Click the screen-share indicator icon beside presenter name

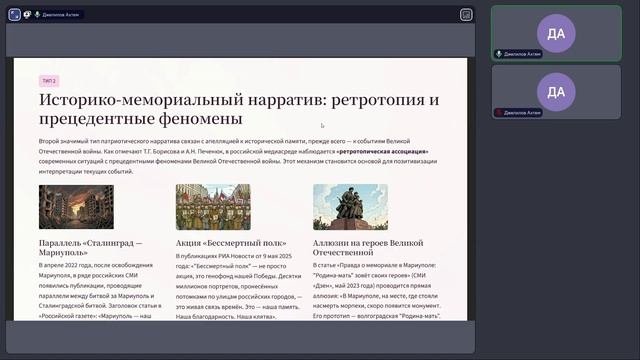[x=27, y=15]
